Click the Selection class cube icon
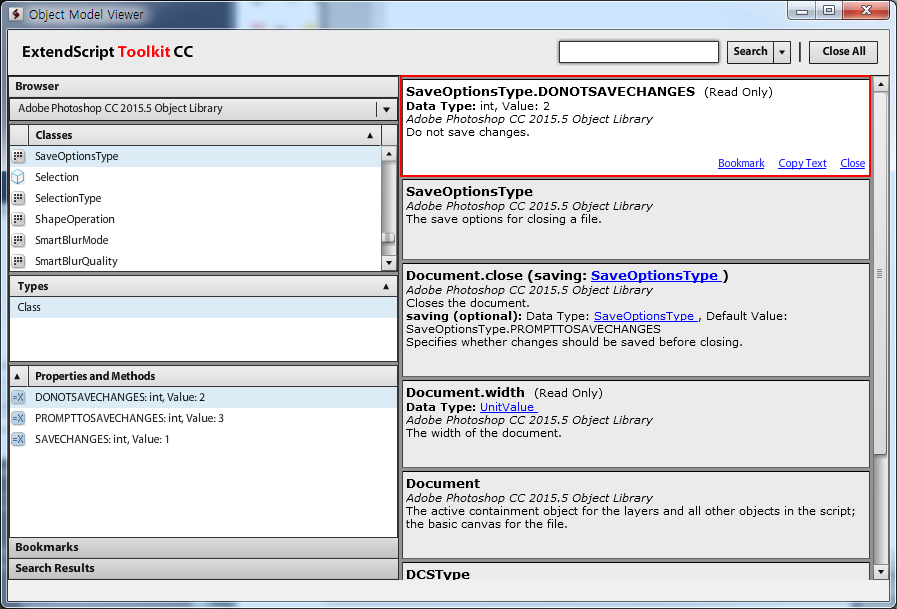This screenshot has height=609, width=897. (18, 177)
